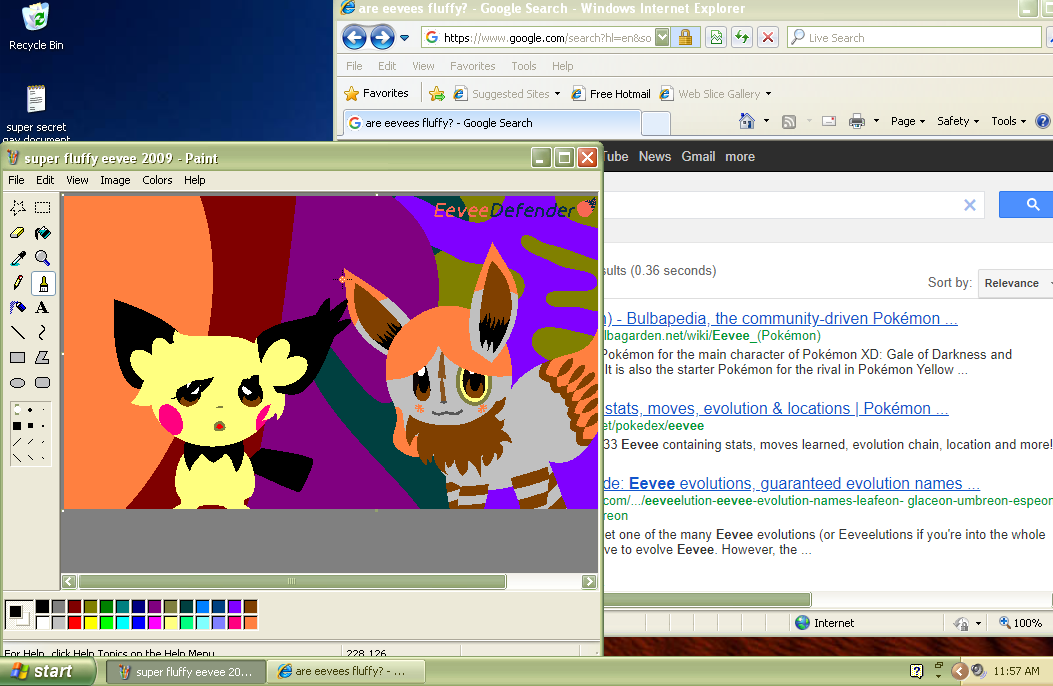Choose the Free-Form Select star tool

coord(18,208)
